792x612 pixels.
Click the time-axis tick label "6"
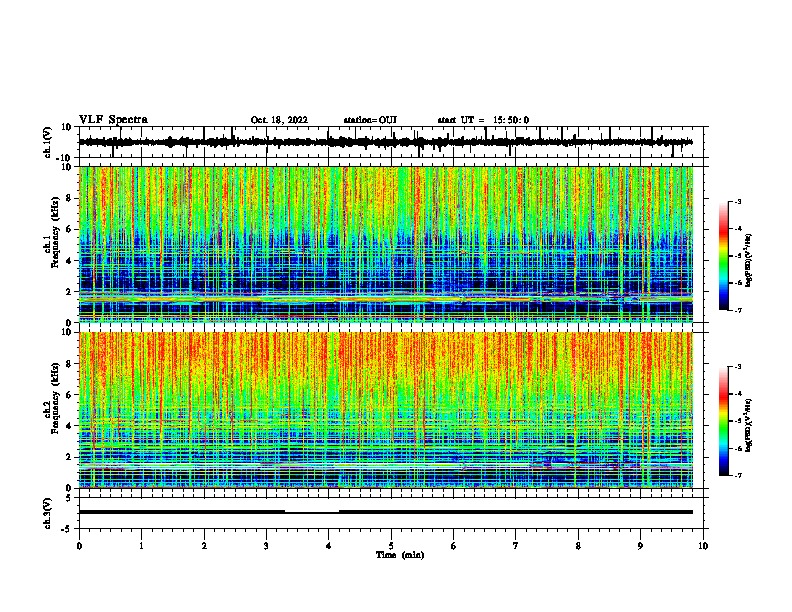click(454, 546)
